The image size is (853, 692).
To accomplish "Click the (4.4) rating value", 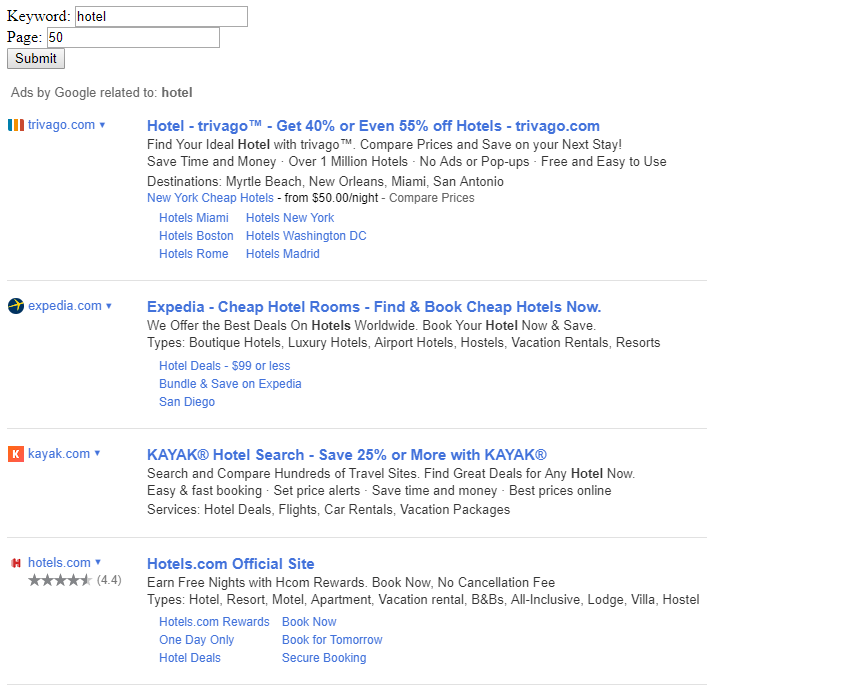I will 109,580.
